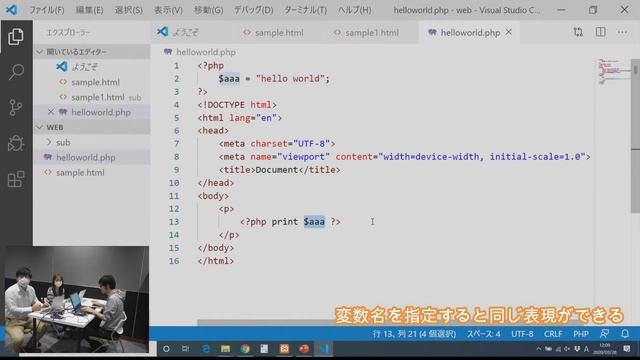Select sample.html under WEB folder
The image size is (640, 360).
point(91,172)
